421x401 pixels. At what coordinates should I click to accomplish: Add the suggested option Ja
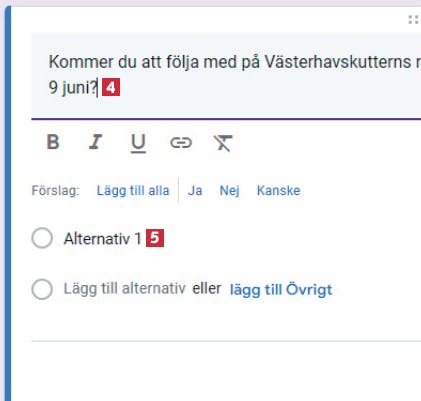tap(195, 191)
